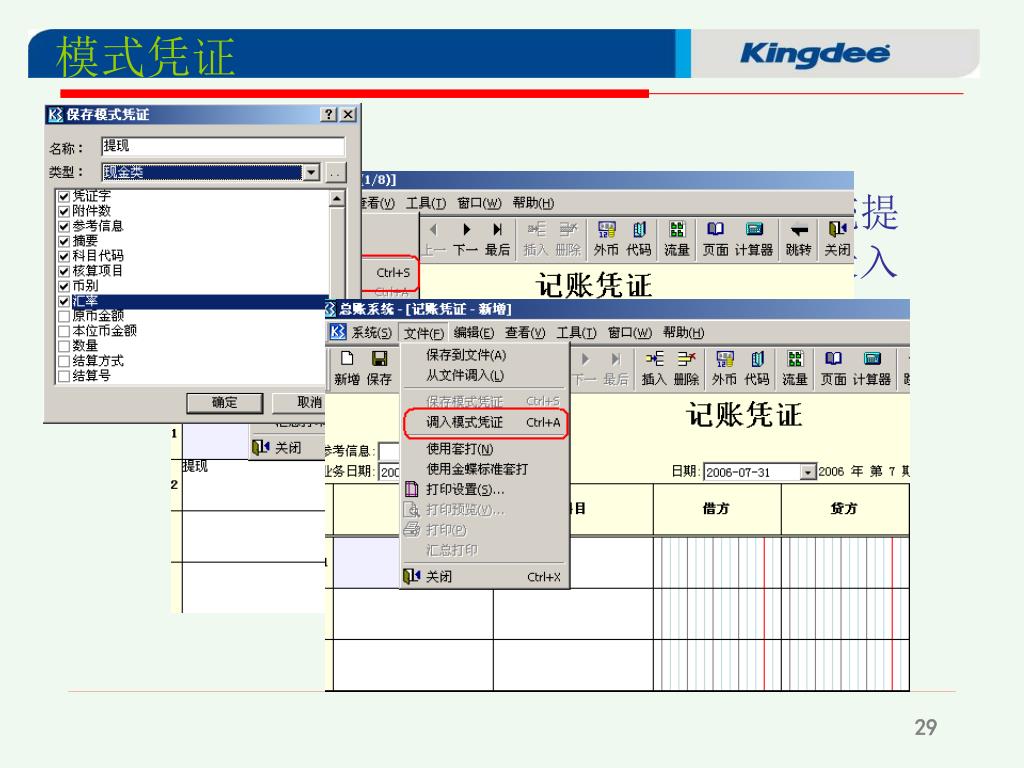Viewport: 1024px width, 768px height.
Task: Uncheck the 附件数 checkbox
Action: click(63, 211)
